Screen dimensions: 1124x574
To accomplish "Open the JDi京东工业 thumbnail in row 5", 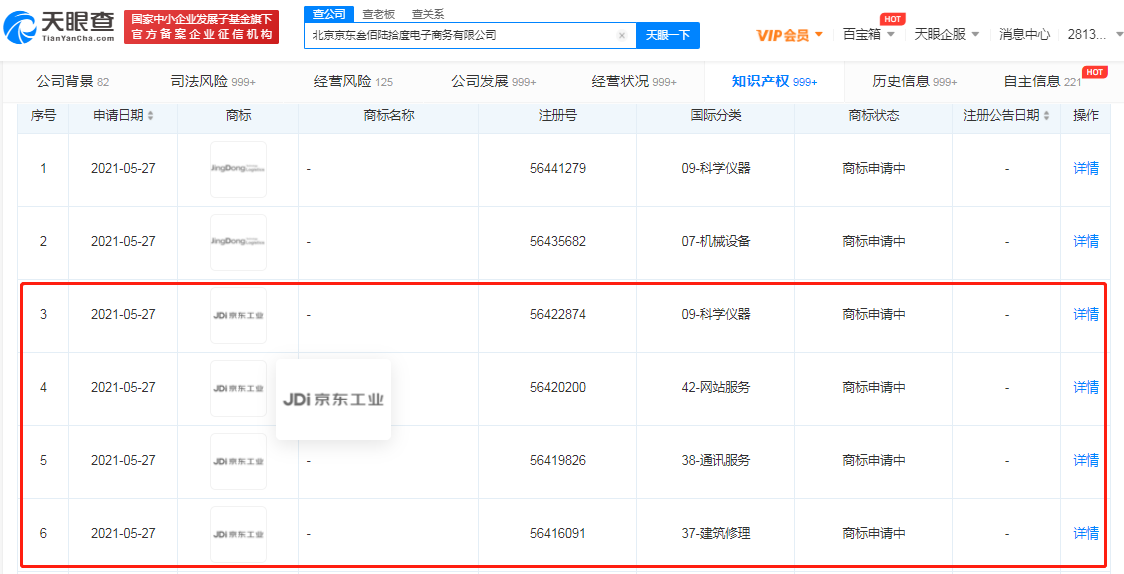I will (x=239, y=461).
